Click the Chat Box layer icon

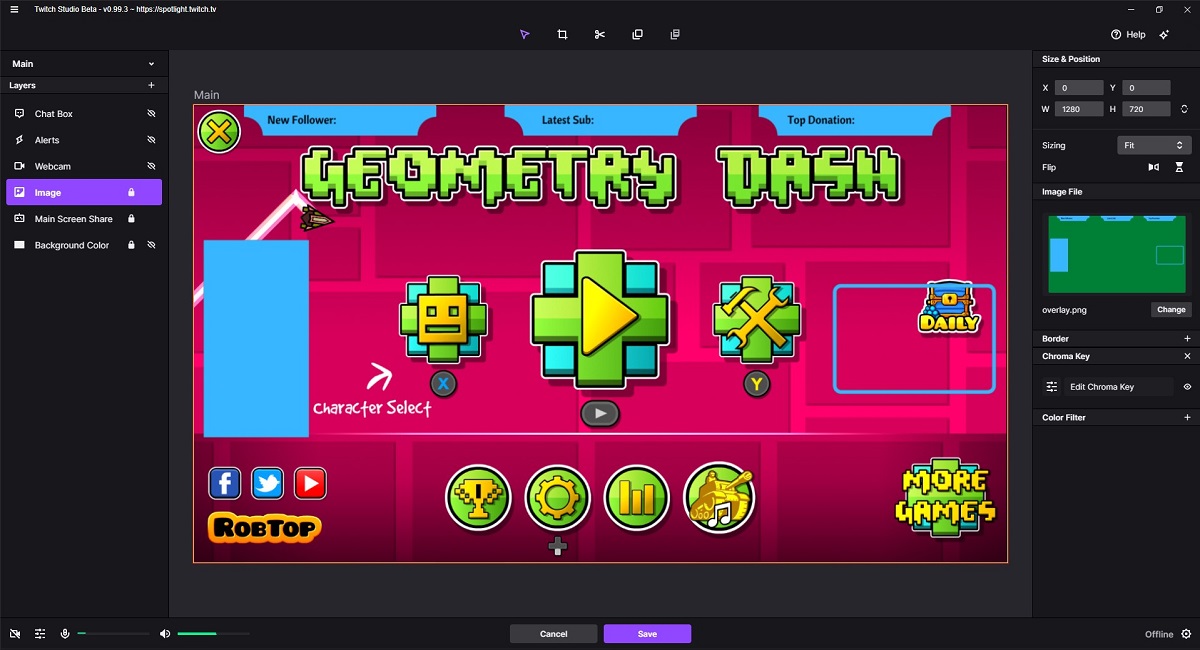coord(19,114)
